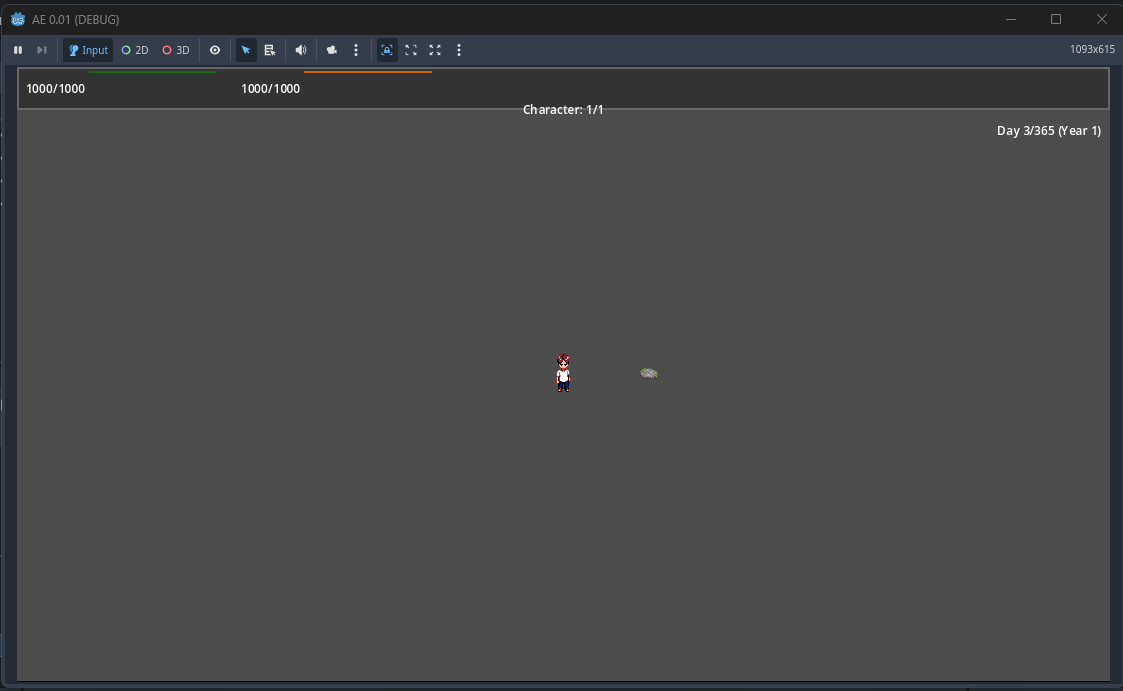Click the Character: 1/1 label
Viewport: 1123px width, 691px height.
[563, 110]
